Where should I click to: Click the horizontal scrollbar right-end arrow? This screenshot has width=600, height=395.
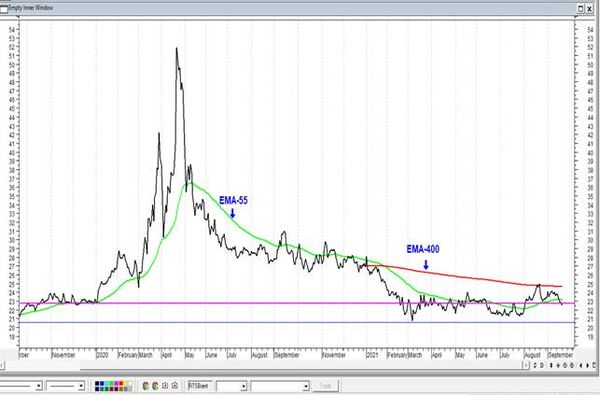526,366
